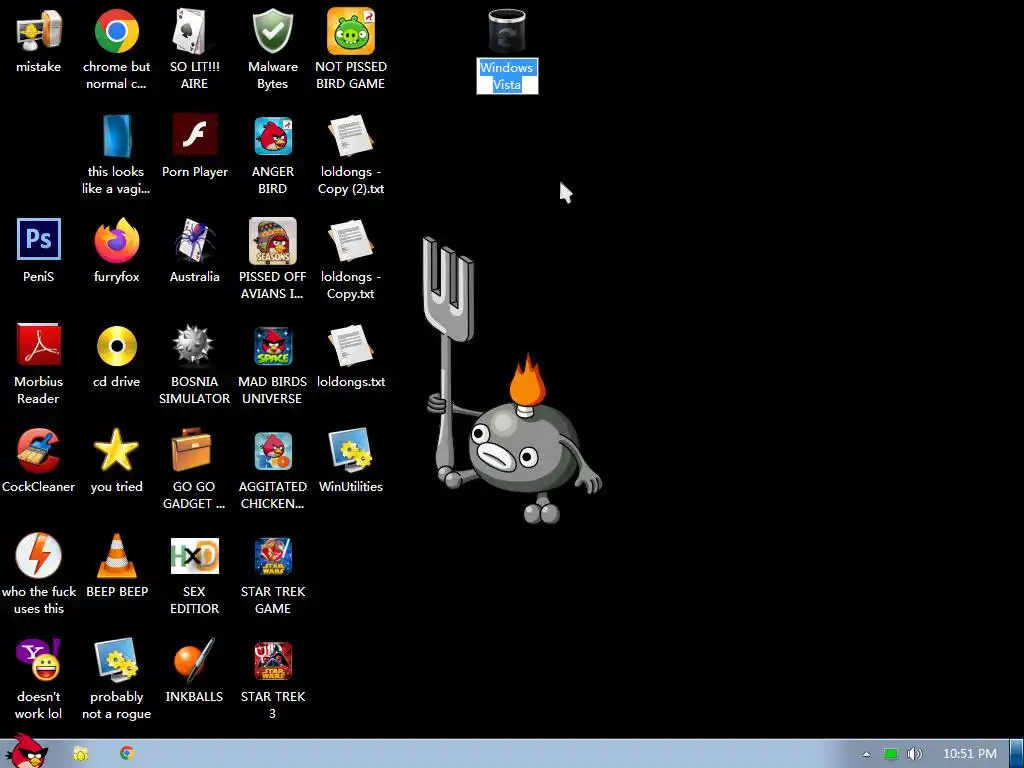Click the 'STAR TREK GAME' Star Wars icon
The height and width of the screenshot is (768, 1024).
point(273,556)
